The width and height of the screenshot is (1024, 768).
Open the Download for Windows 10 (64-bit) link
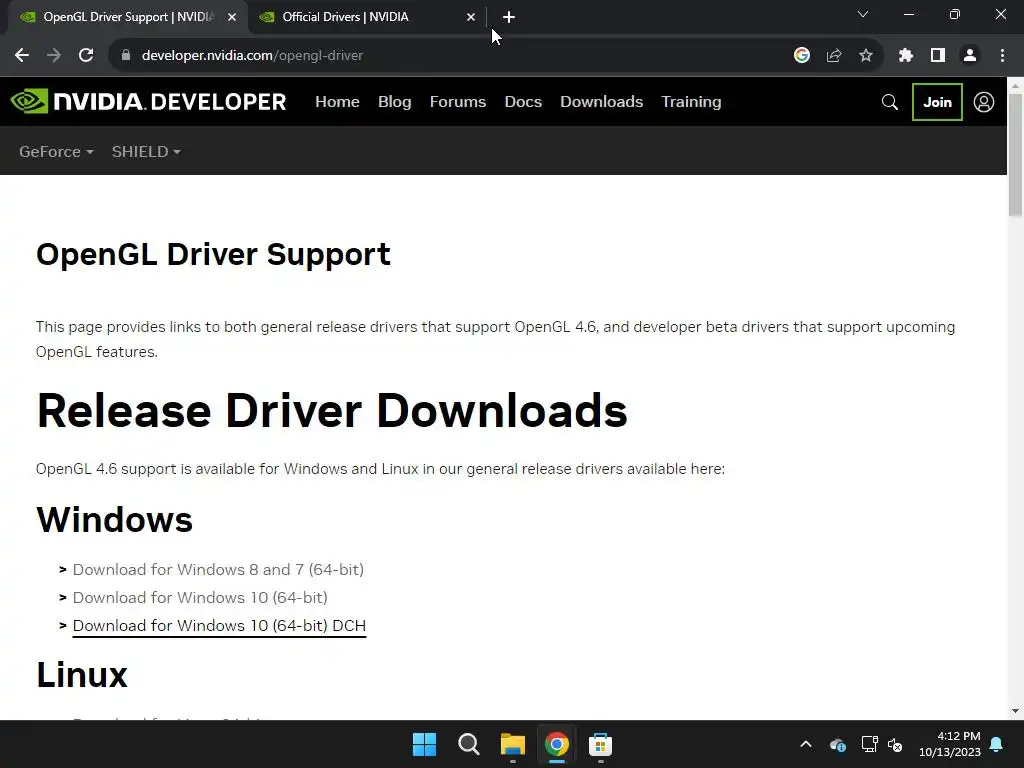coord(200,598)
